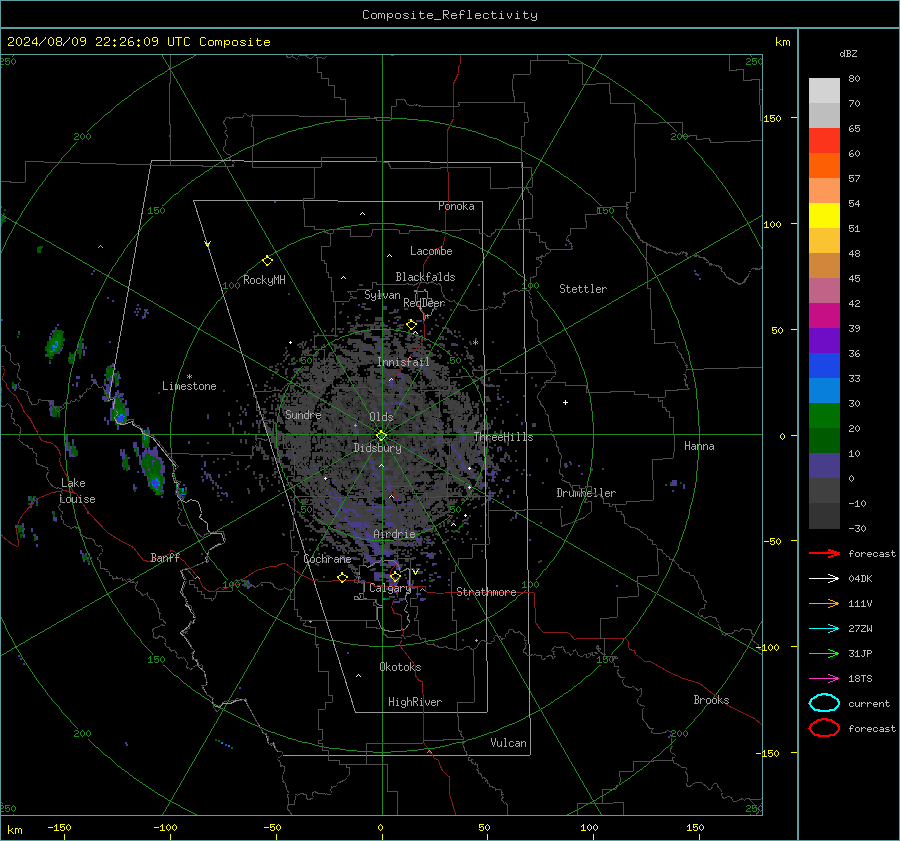Image resolution: width=900 pixels, height=841 pixels.
Task: Click the Calgary city label
Action: [x=390, y=588]
